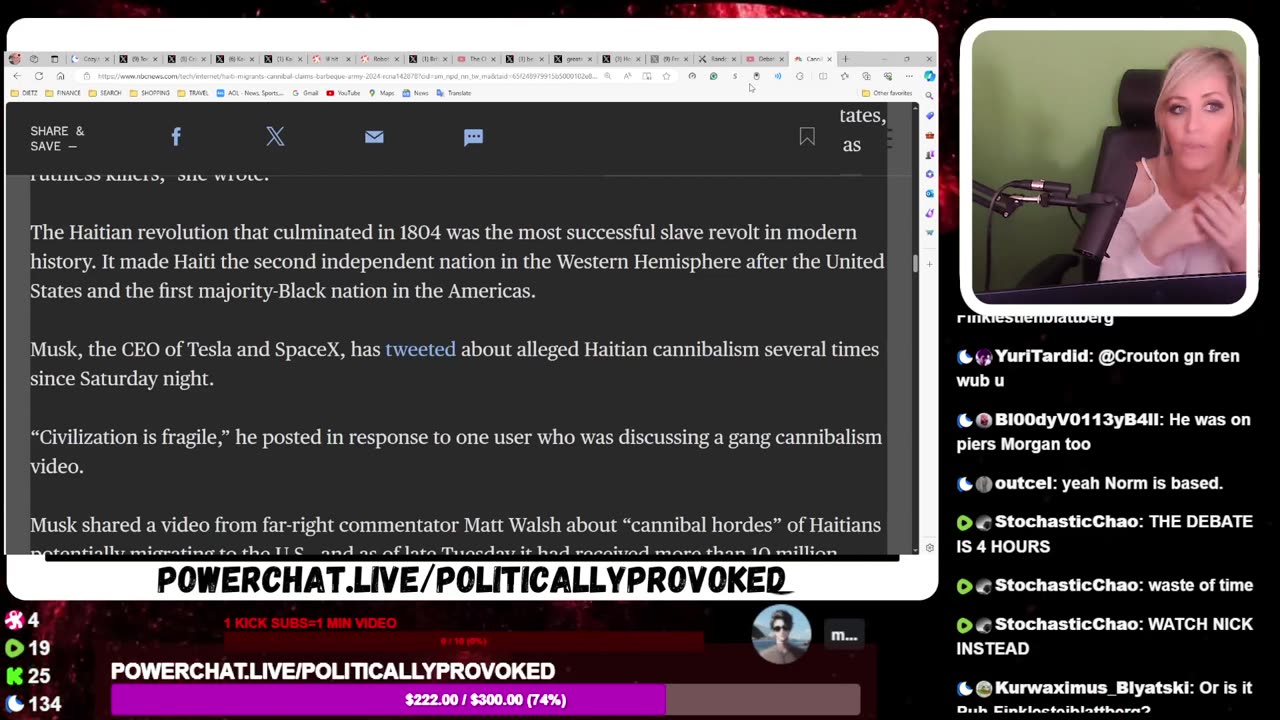Open the favorites list toolbar icon

(844, 76)
